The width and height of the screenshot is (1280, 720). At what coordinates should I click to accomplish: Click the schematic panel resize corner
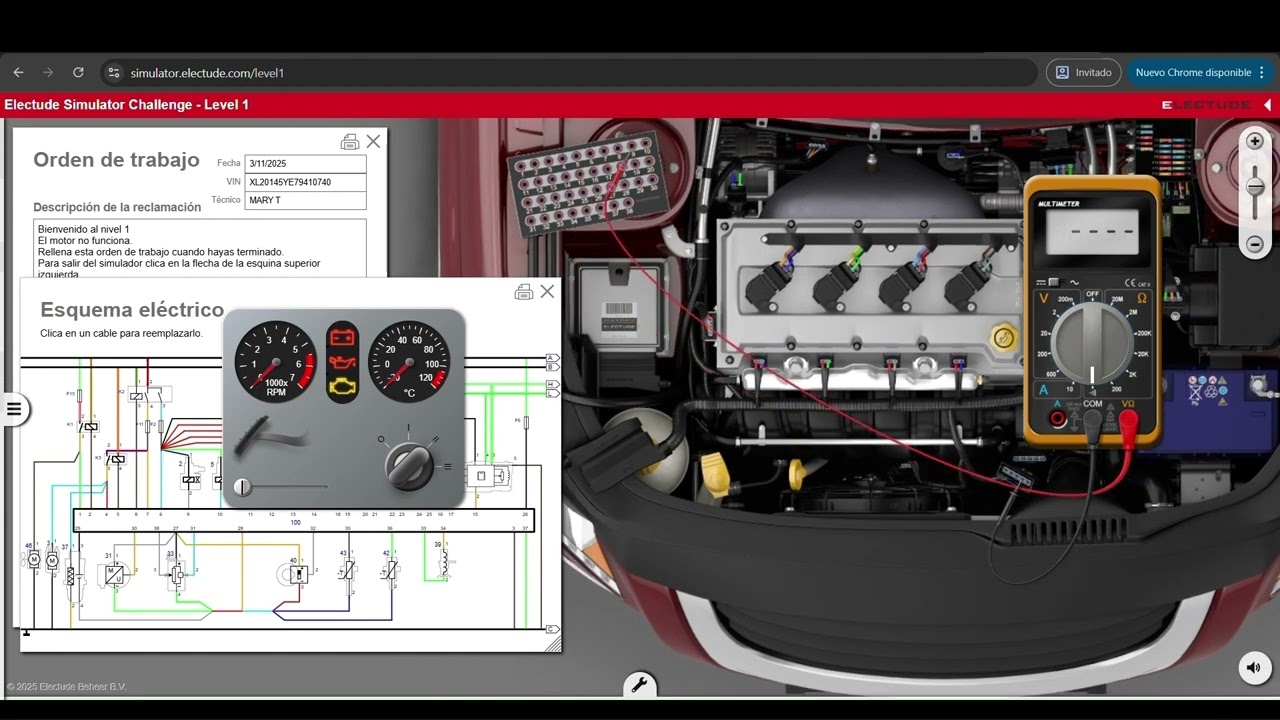(x=552, y=645)
